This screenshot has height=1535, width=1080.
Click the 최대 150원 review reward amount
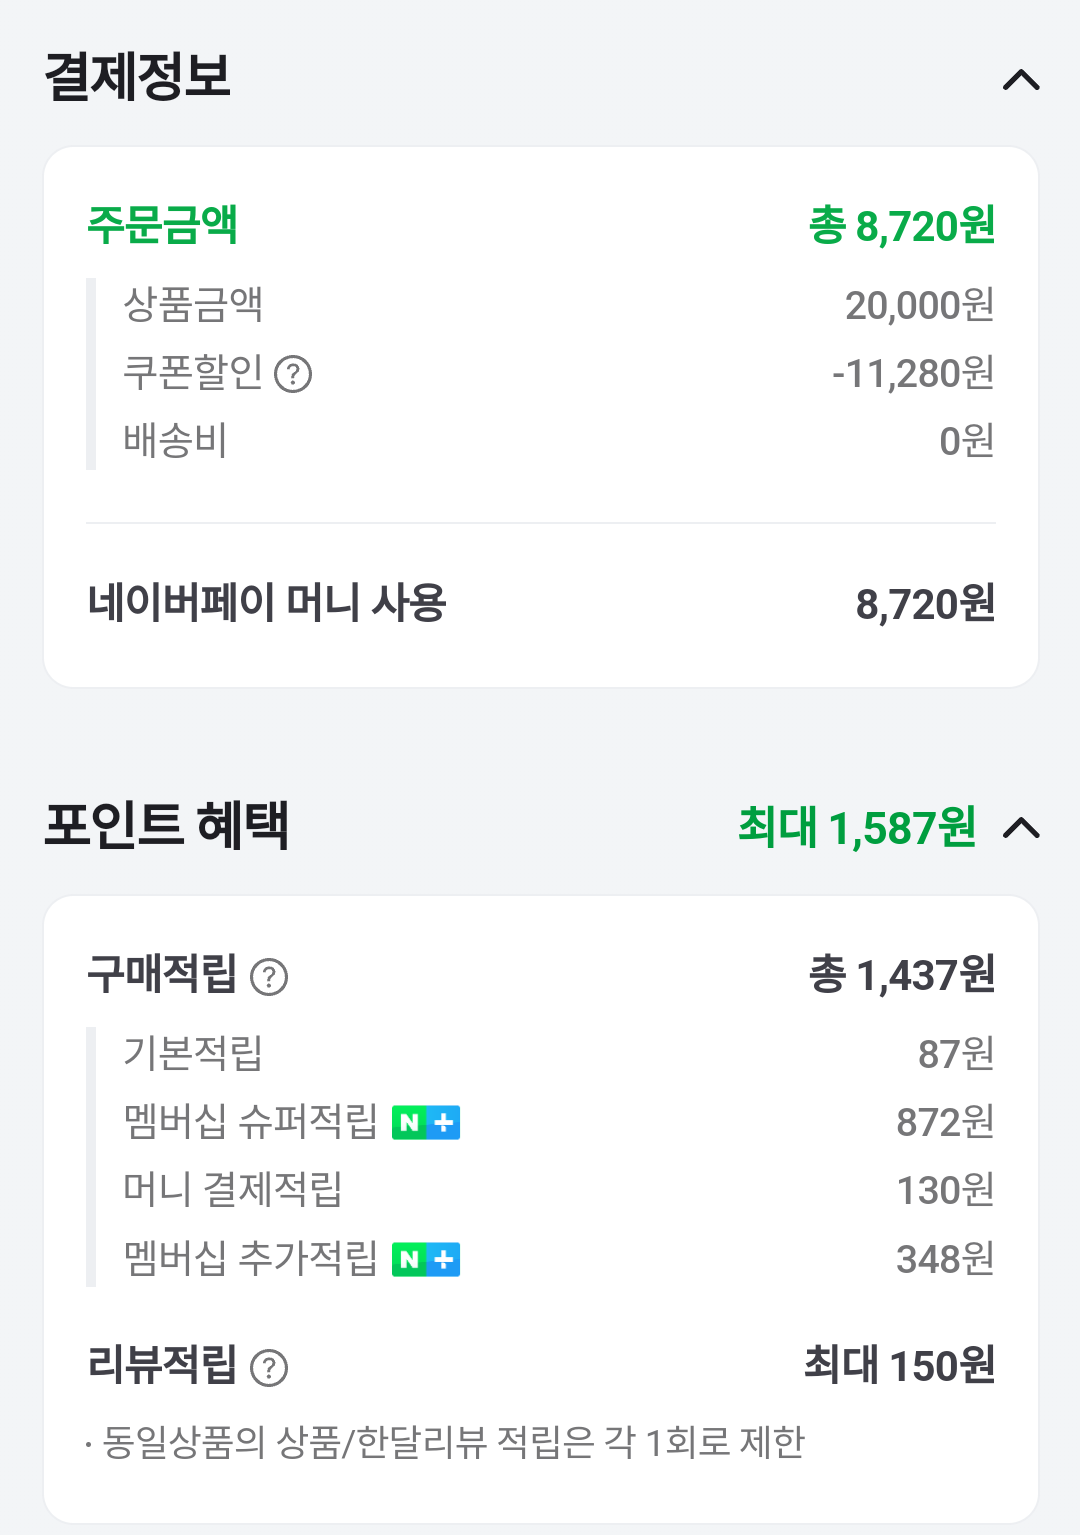click(x=899, y=1365)
